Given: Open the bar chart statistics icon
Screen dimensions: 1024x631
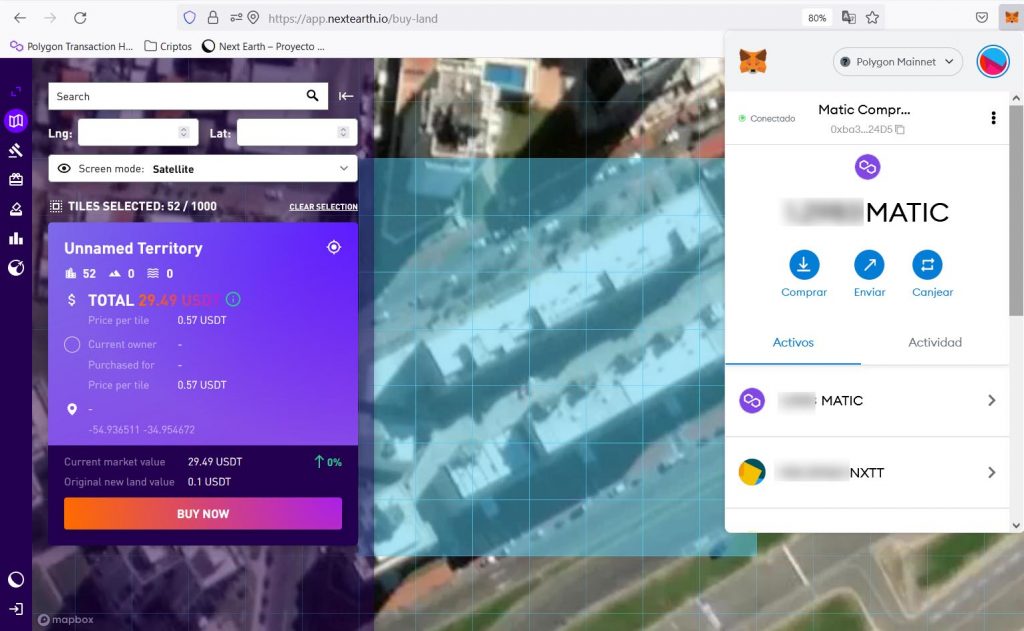Looking at the screenshot, I should [x=16, y=238].
